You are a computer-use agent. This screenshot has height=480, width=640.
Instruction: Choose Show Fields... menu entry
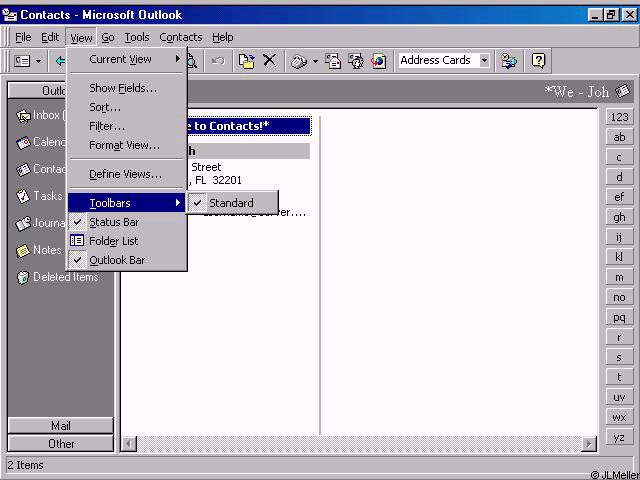tap(127, 88)
